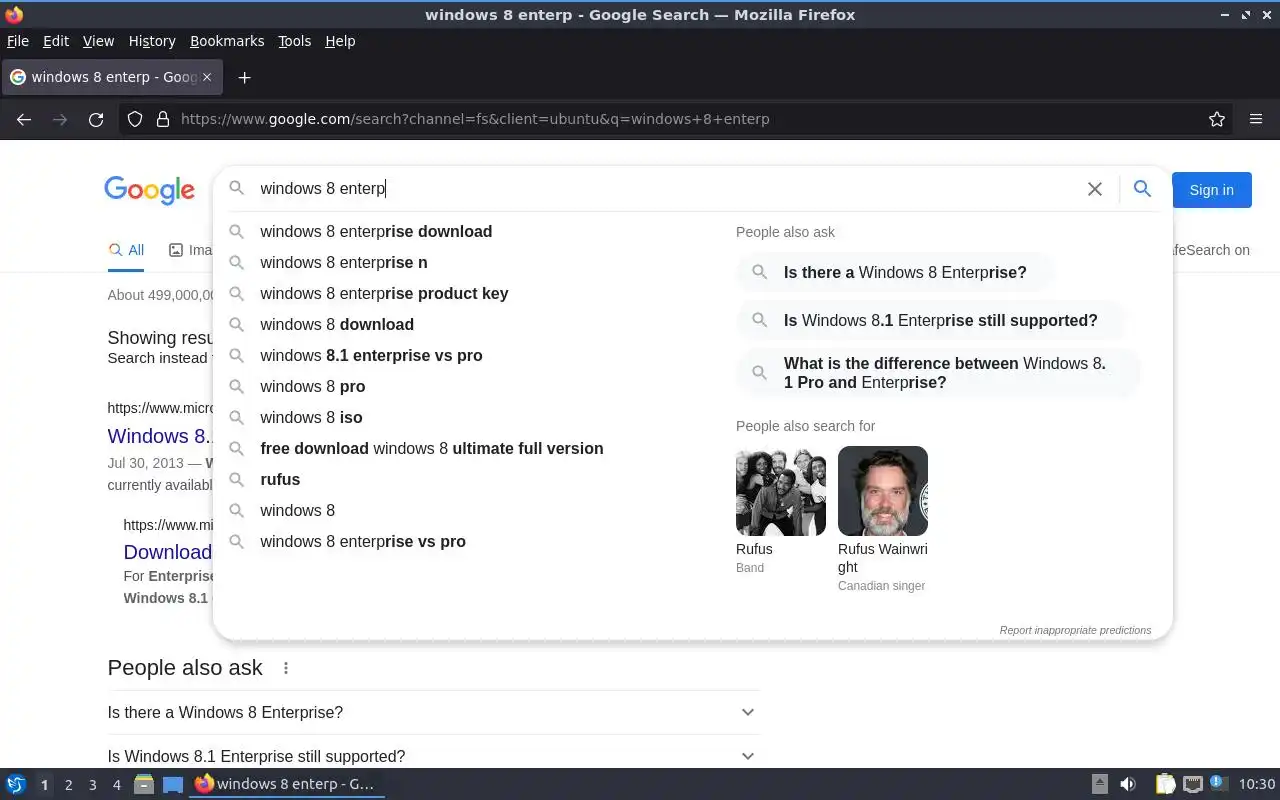Switch to workspace 2
The width and height of the screenshot is (1280, 800).
tap(68, 785)
